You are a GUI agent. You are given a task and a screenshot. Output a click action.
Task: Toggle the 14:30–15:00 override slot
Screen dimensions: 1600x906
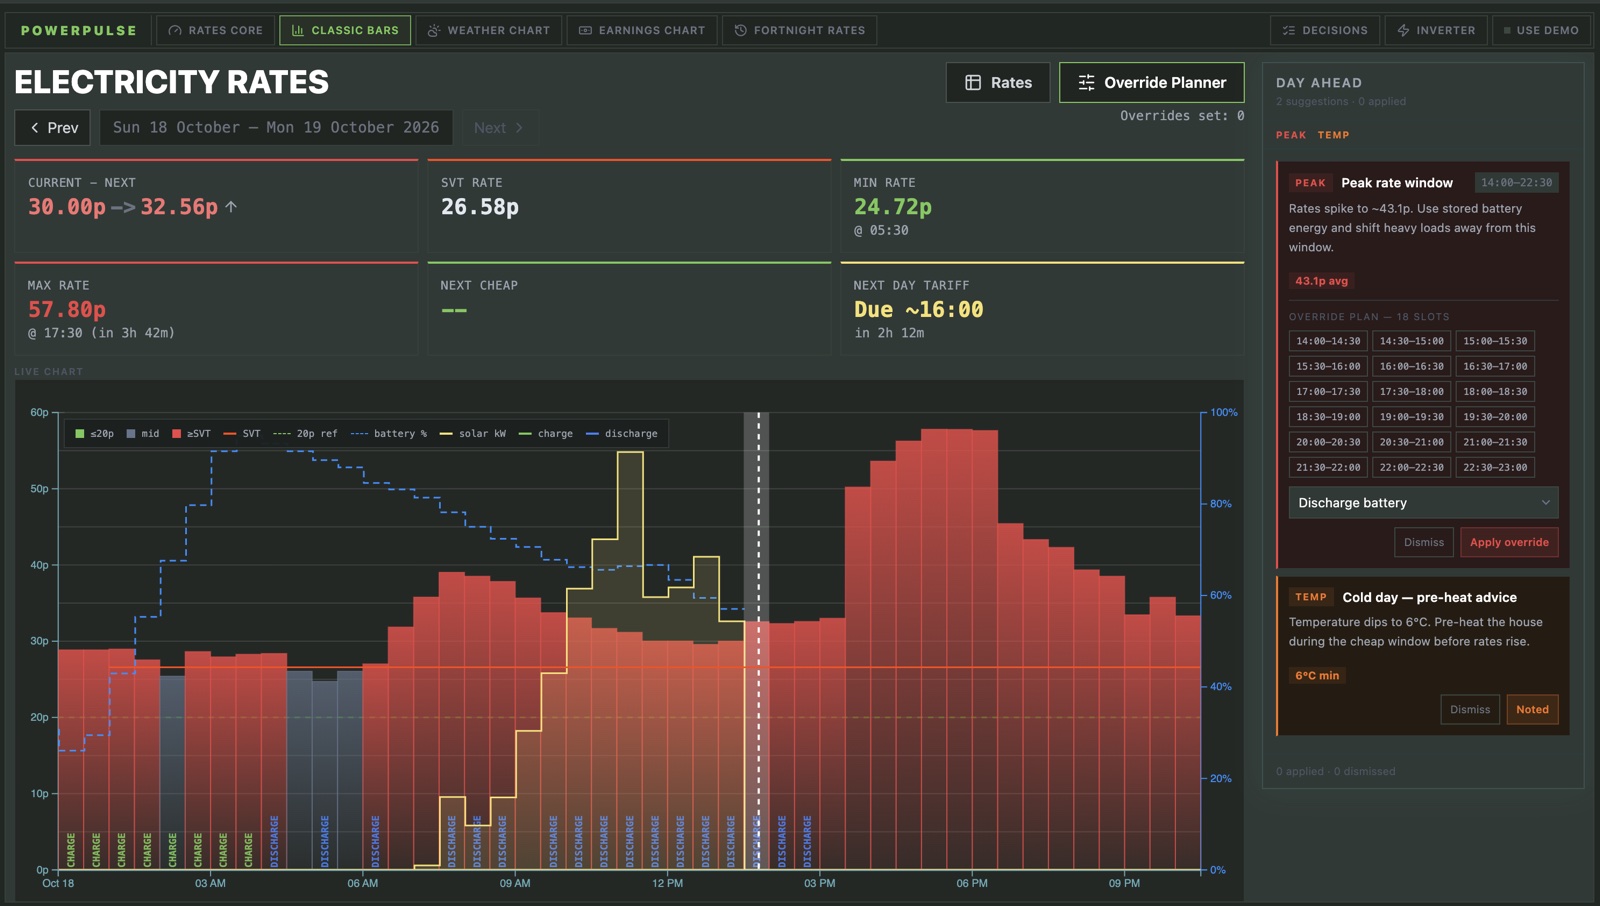1412,341
